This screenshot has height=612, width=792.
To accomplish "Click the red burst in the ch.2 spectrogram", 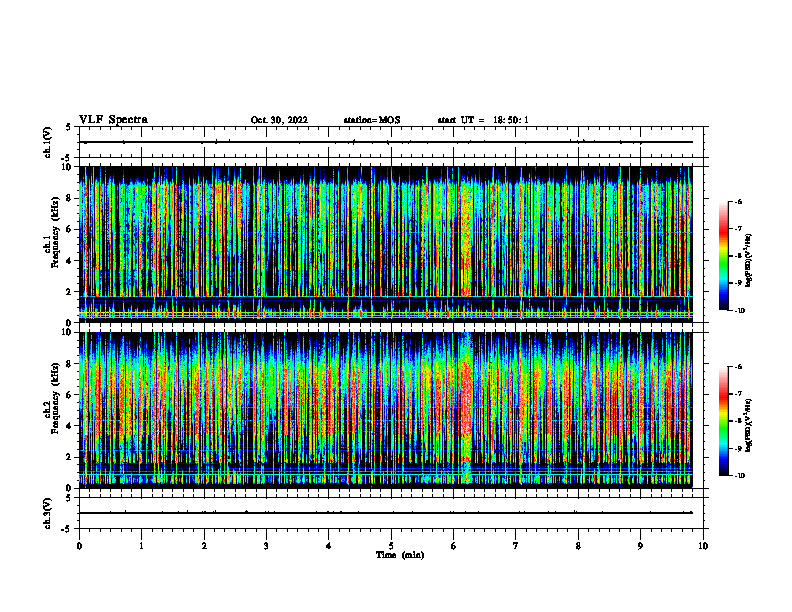I will click(x=466, y=399).
